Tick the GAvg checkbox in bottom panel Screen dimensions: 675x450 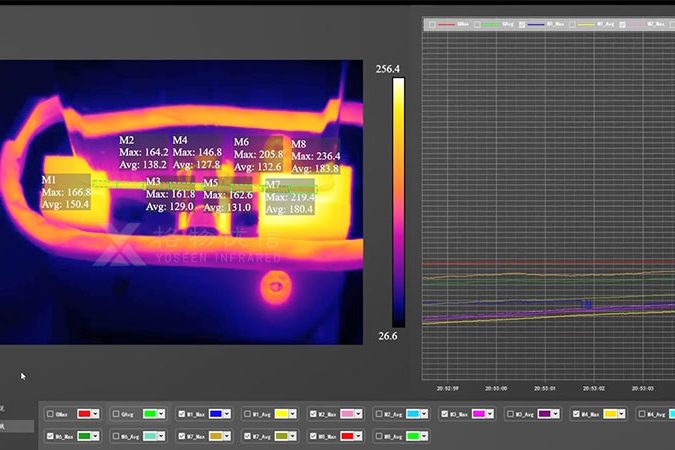(117, 414)
